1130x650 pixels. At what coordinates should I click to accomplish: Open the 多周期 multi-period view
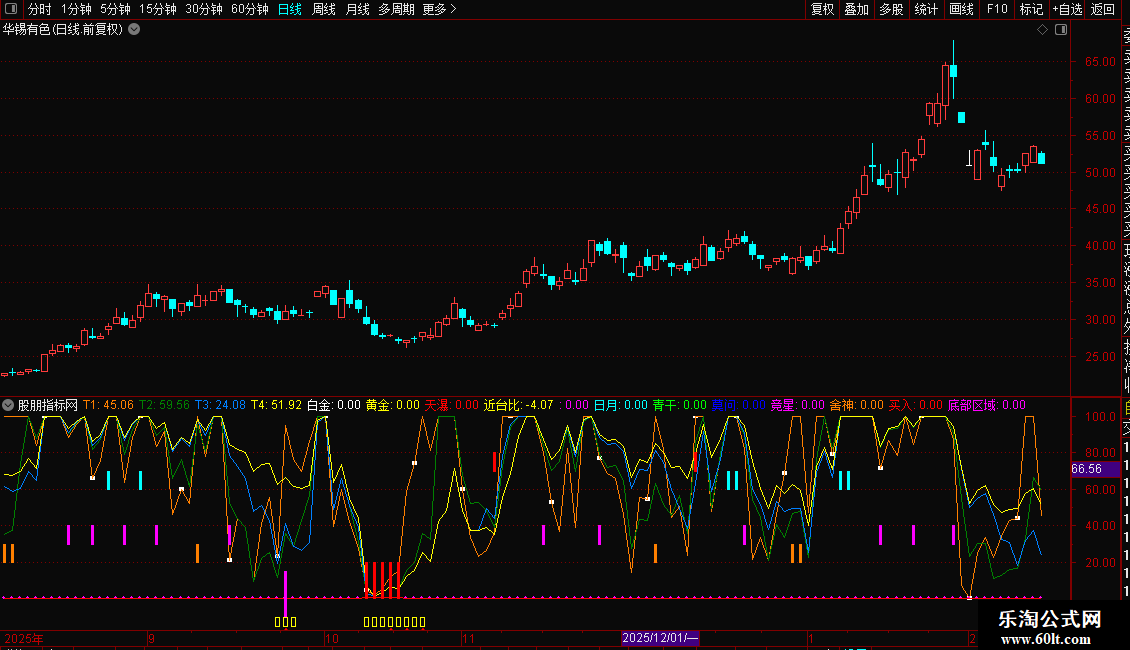pos(397,9)
